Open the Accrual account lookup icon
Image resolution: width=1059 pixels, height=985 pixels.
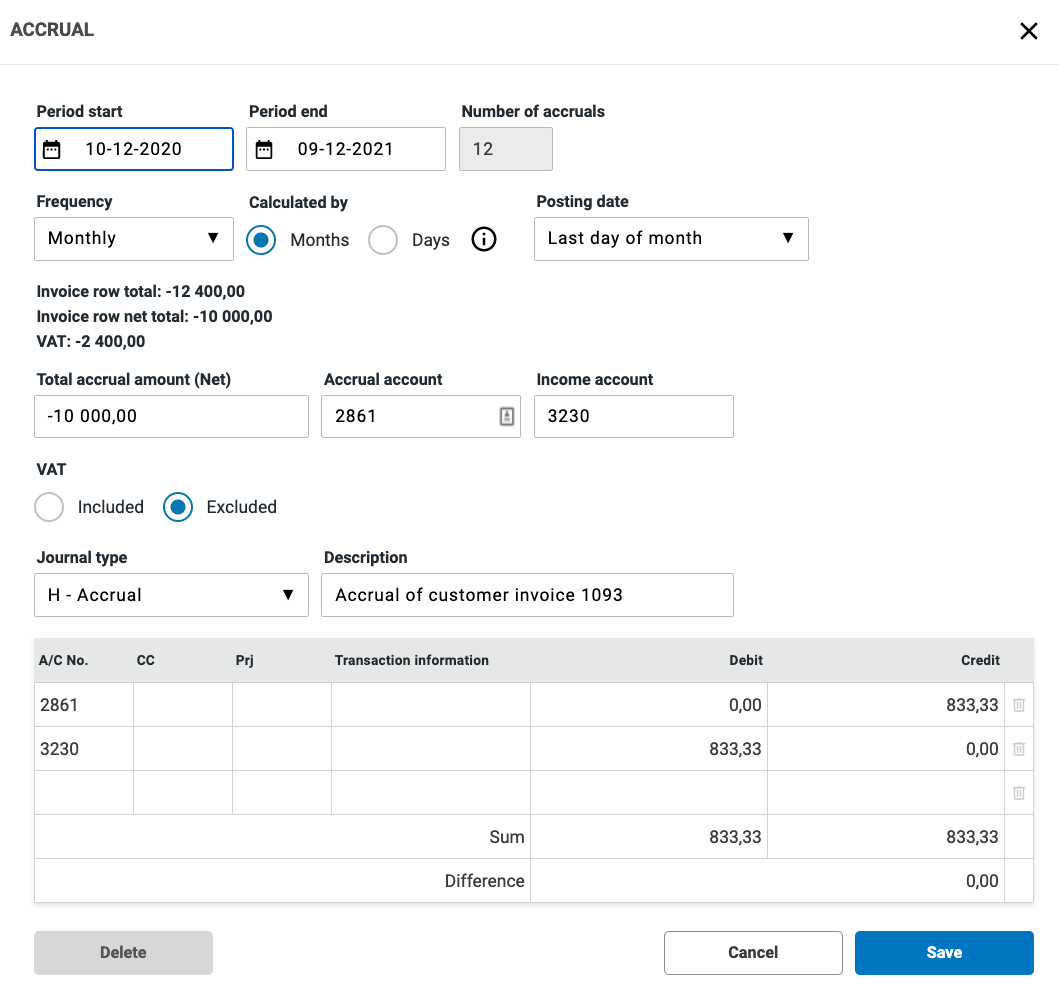[506, 417]
